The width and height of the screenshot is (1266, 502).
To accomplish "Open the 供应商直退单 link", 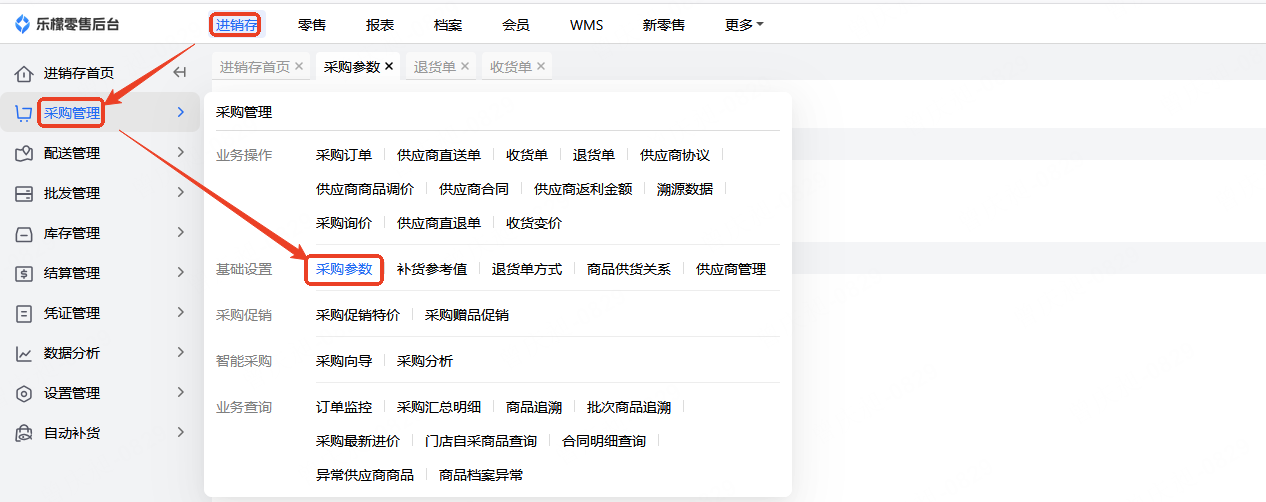I will click(439, 223).
